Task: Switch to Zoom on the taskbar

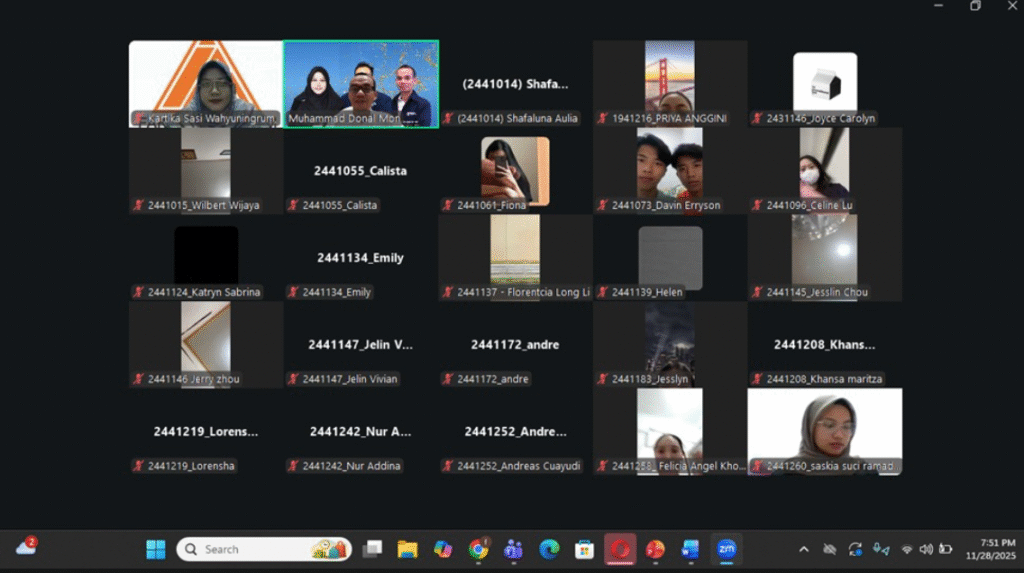Action: 726,549
